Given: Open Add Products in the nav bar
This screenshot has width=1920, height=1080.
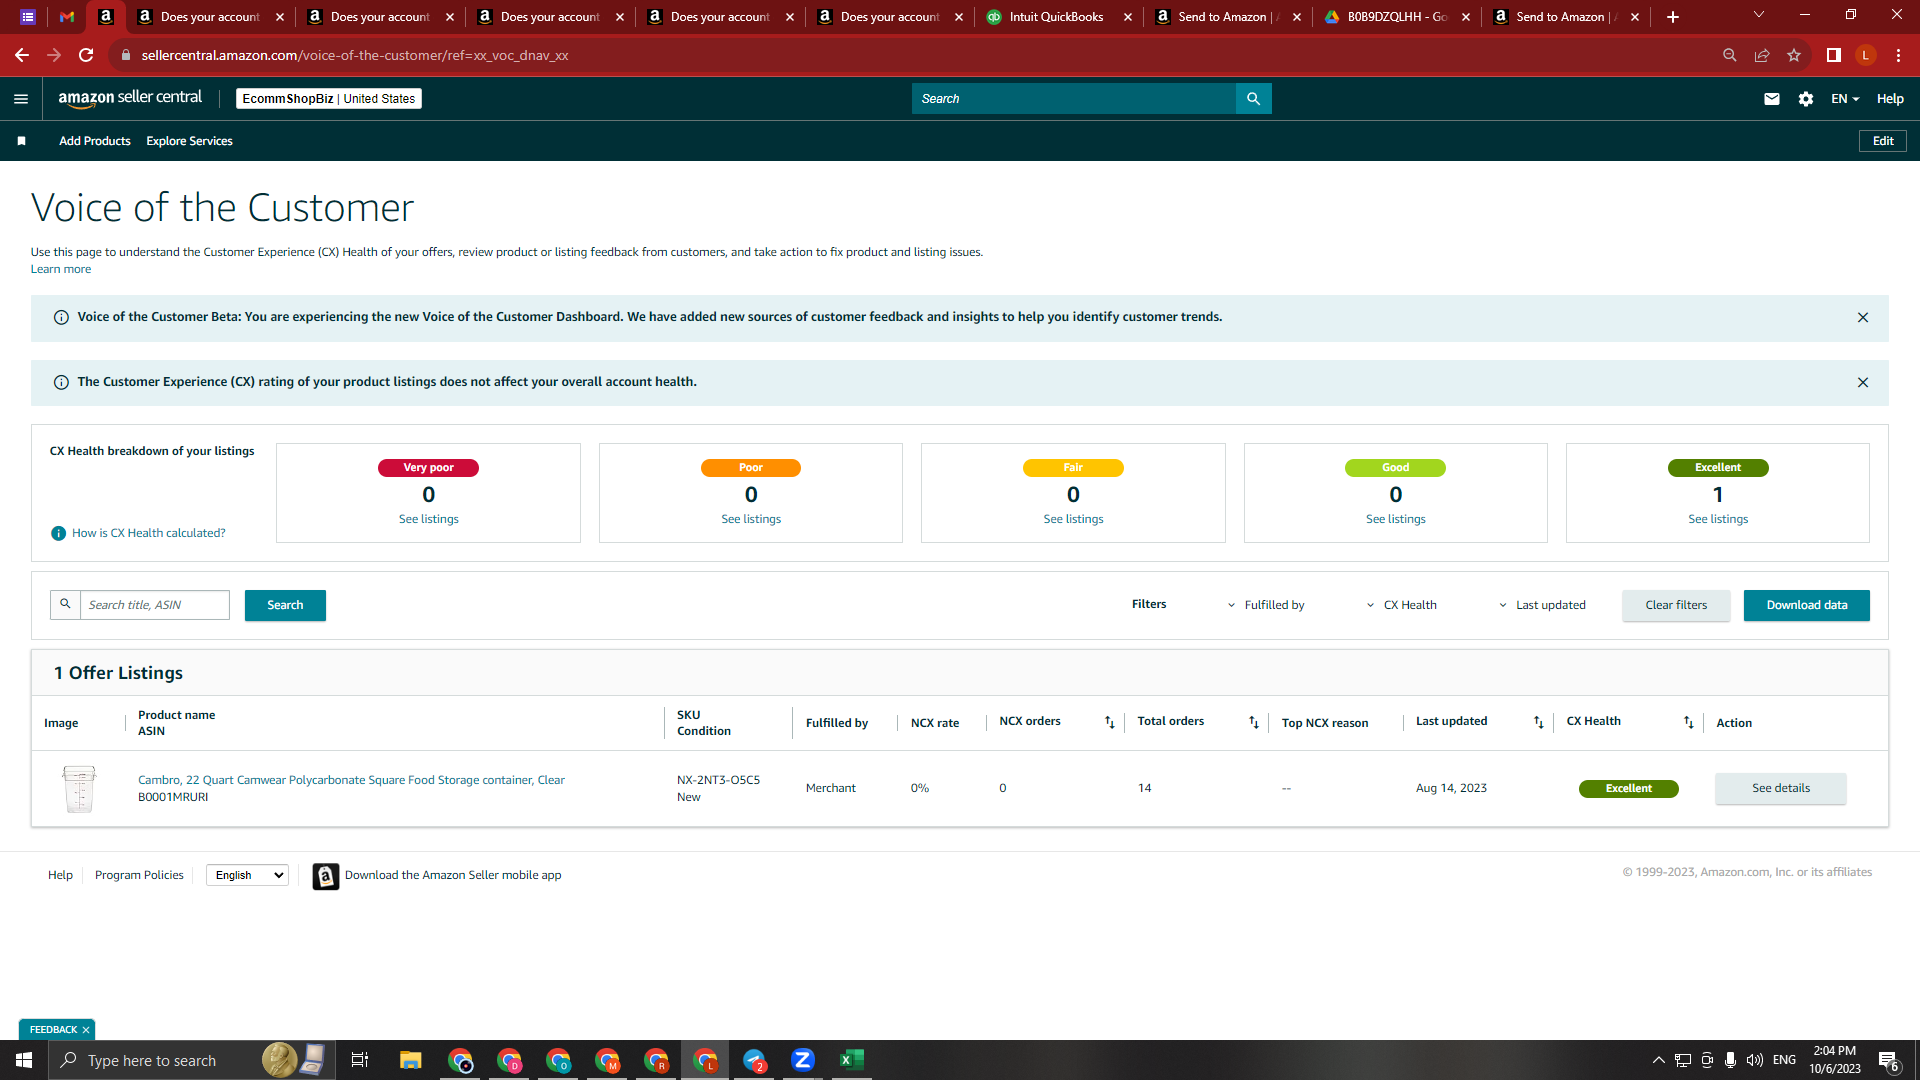Looking at the screenshot, I should [95, 141].
